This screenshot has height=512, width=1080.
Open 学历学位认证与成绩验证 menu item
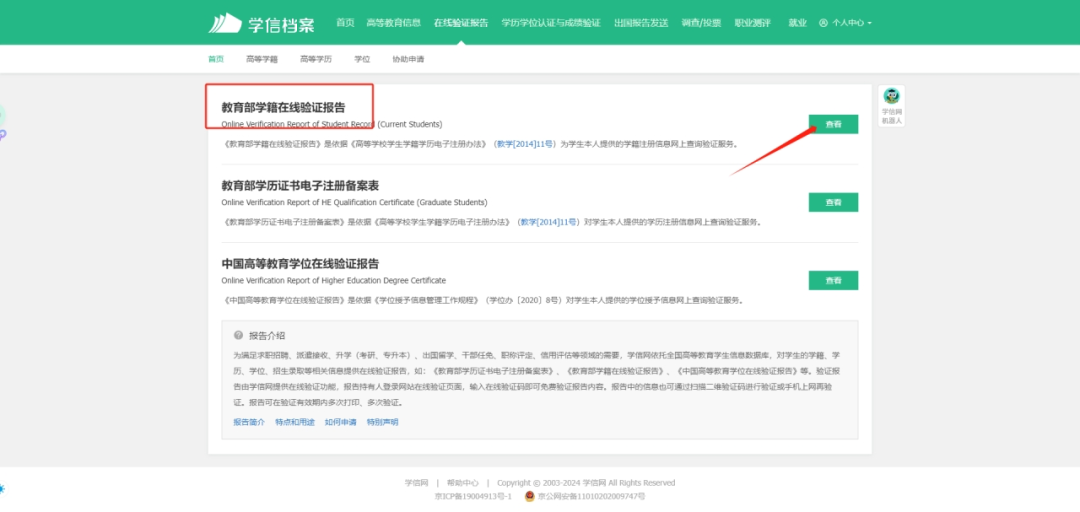pyautogui.click(x=551, y=23)
